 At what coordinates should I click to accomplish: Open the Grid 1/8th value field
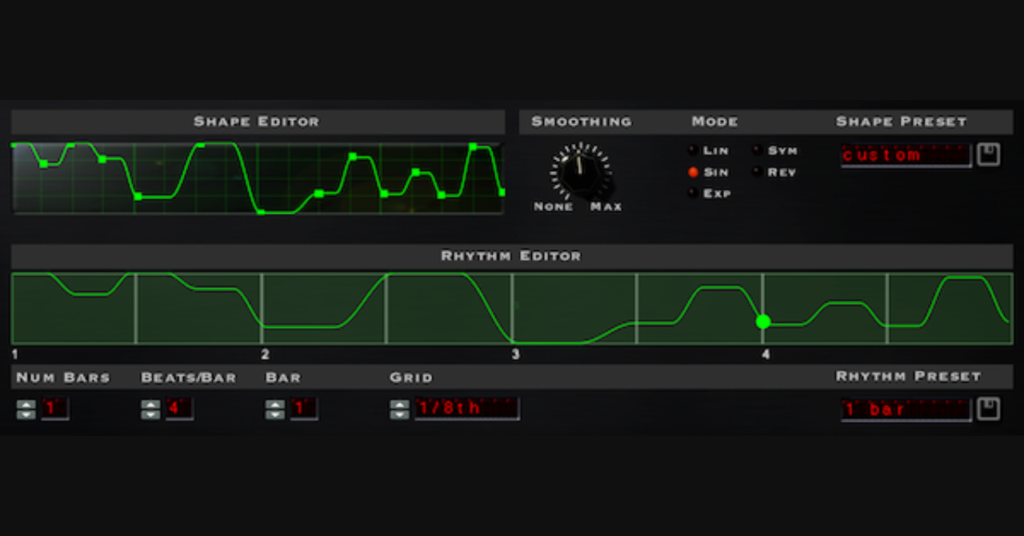point(466,408)
